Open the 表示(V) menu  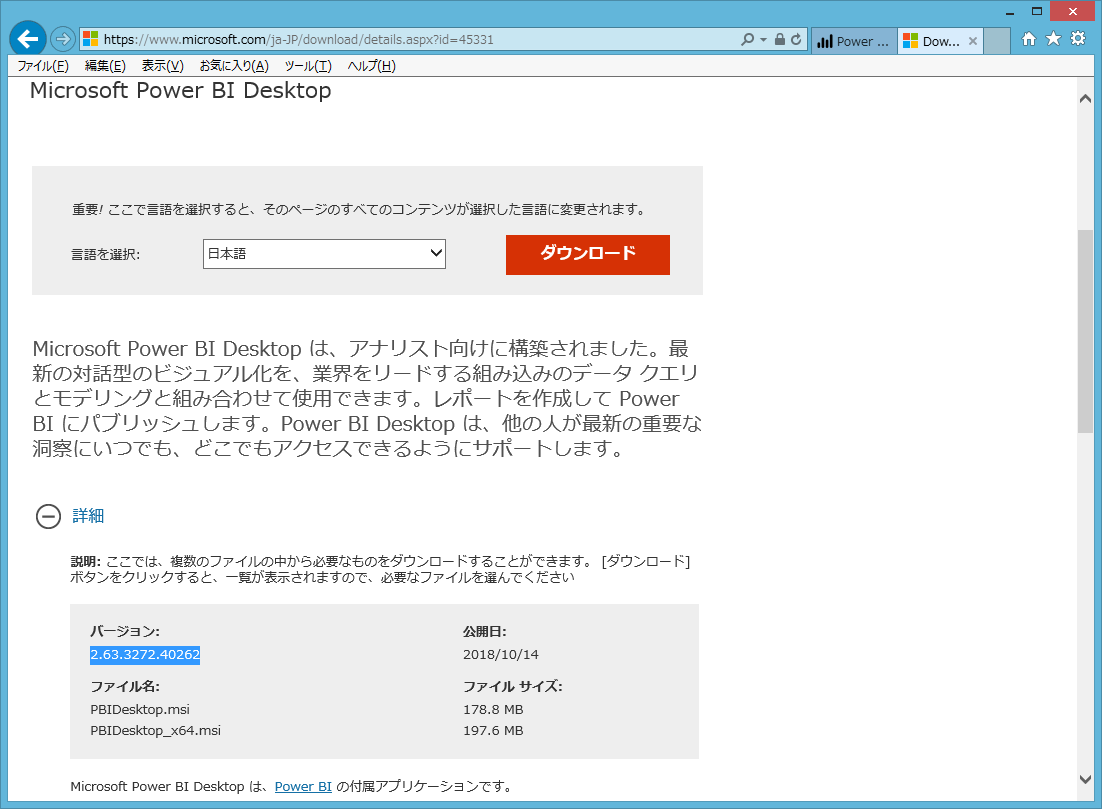pos(162,66)
